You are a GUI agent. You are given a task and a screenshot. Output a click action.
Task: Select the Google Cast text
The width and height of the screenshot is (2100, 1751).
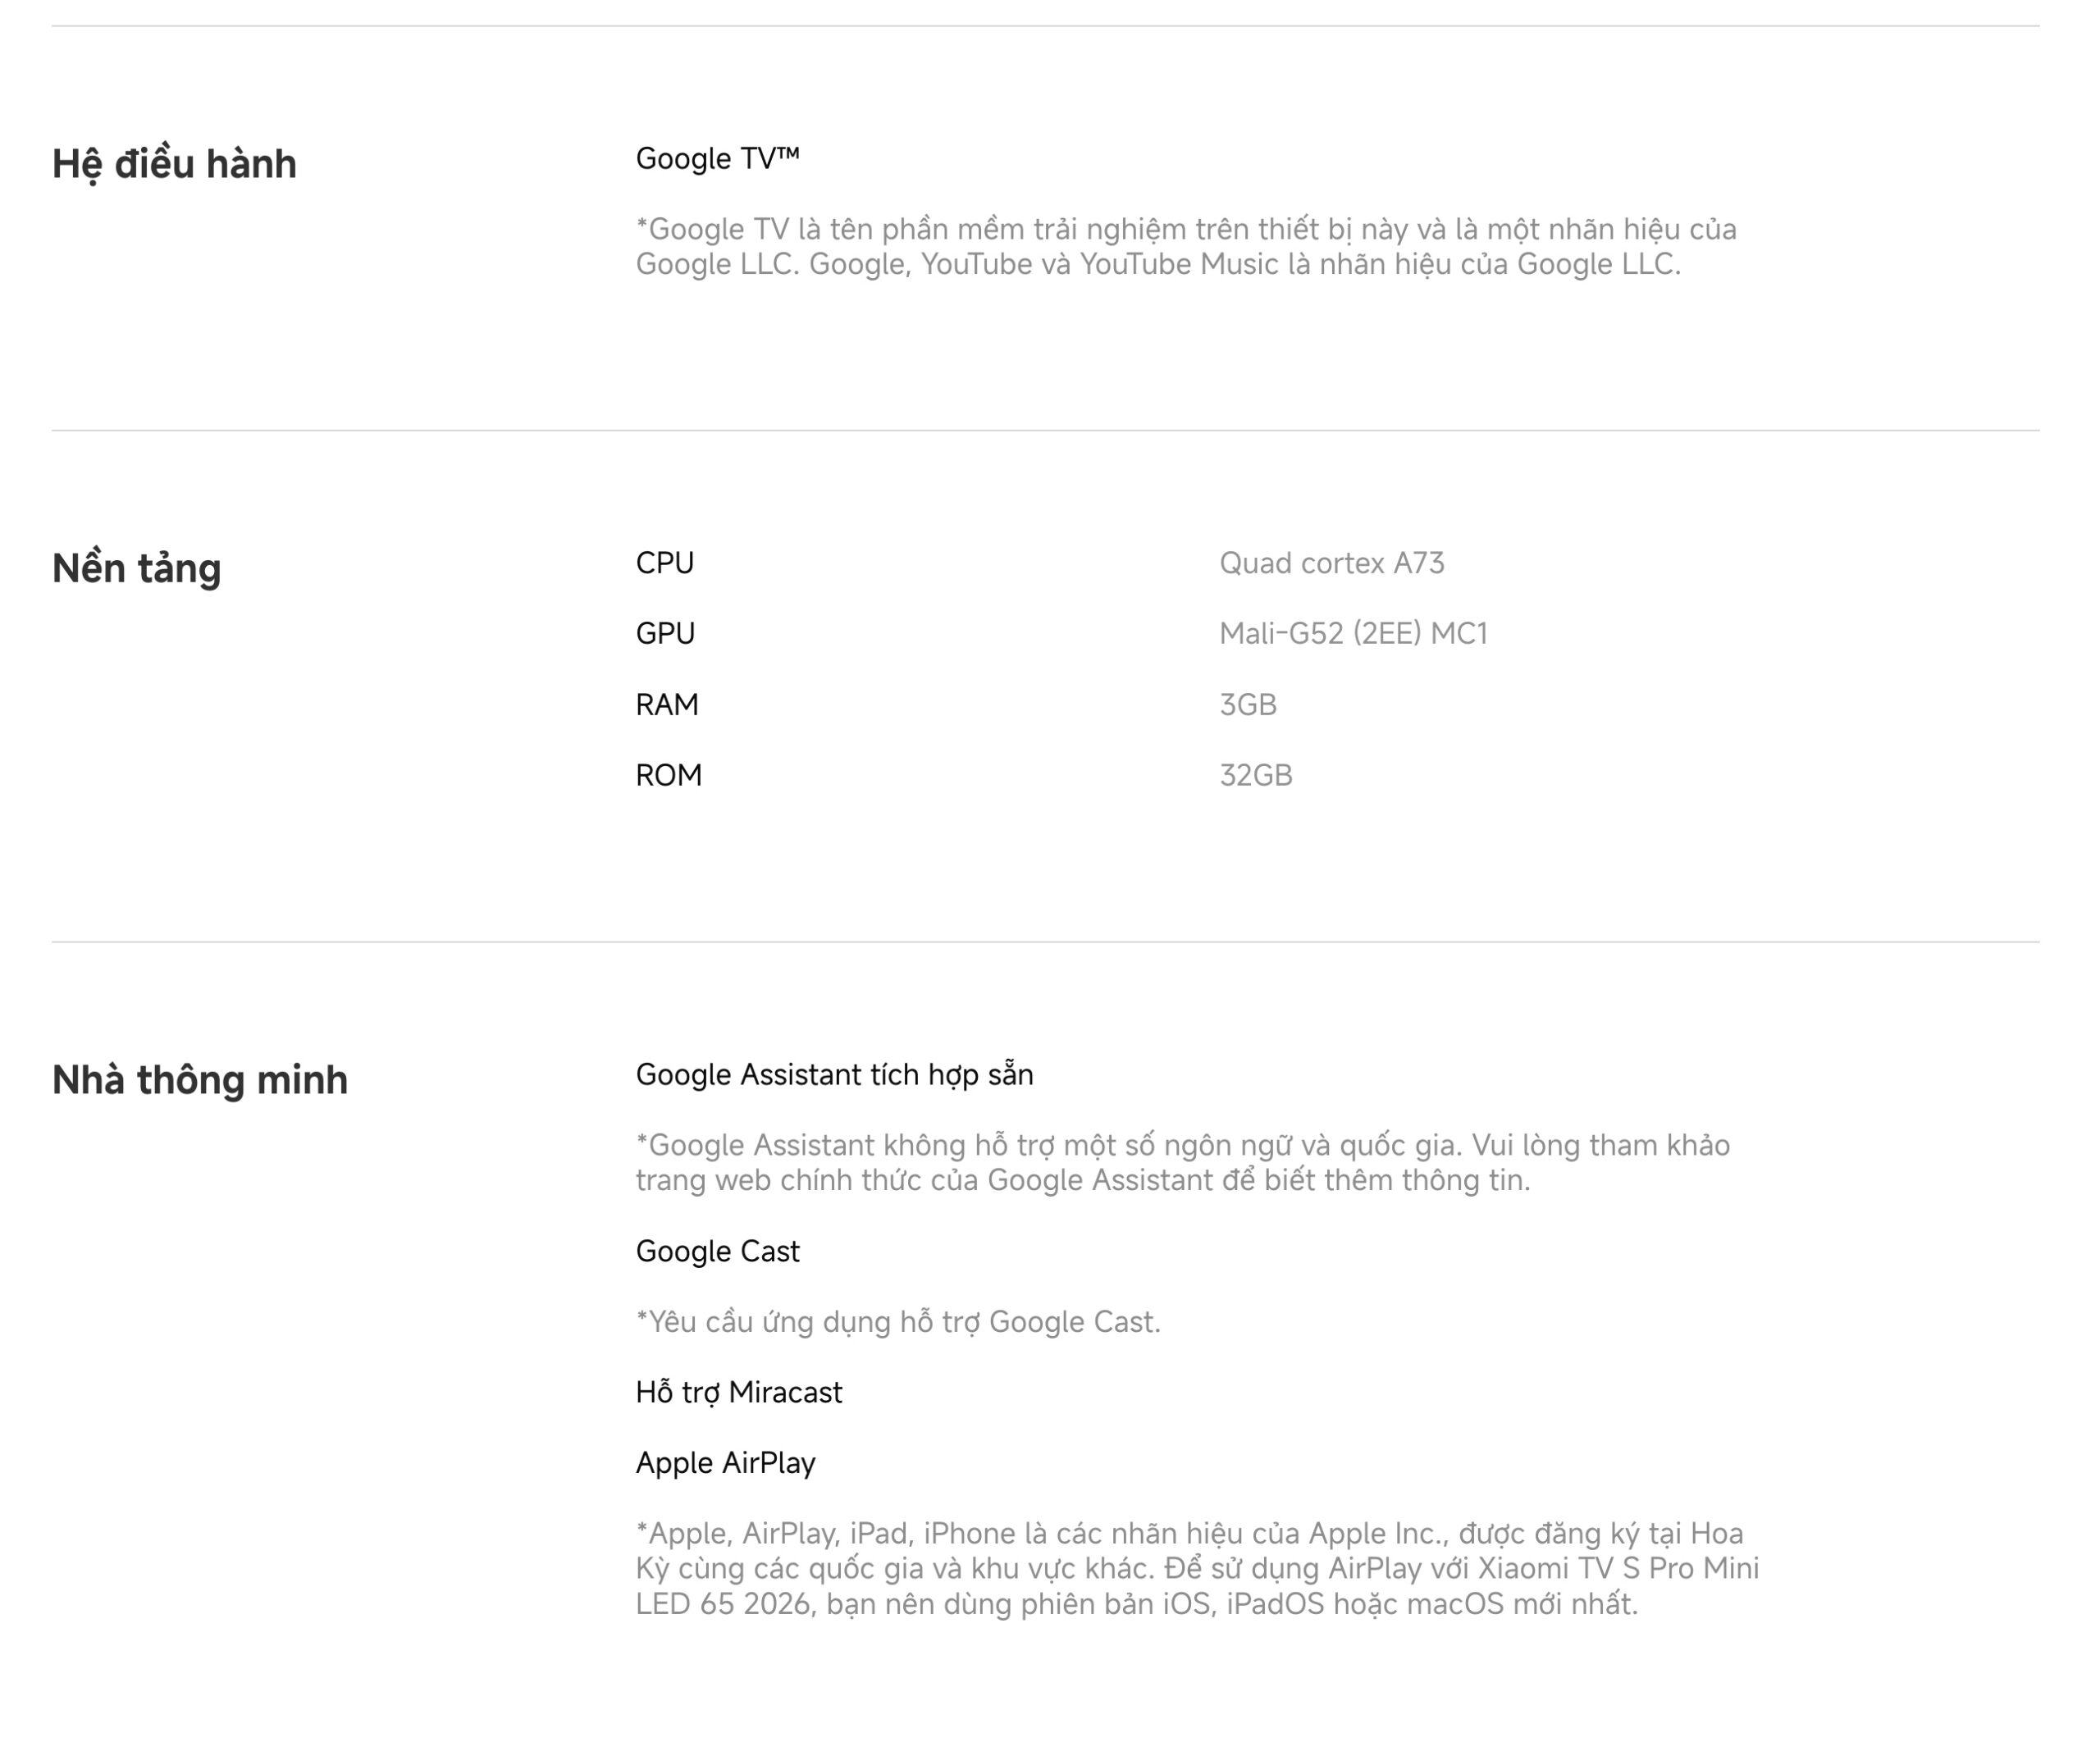pyautogui.click(x=717, y=1251)
